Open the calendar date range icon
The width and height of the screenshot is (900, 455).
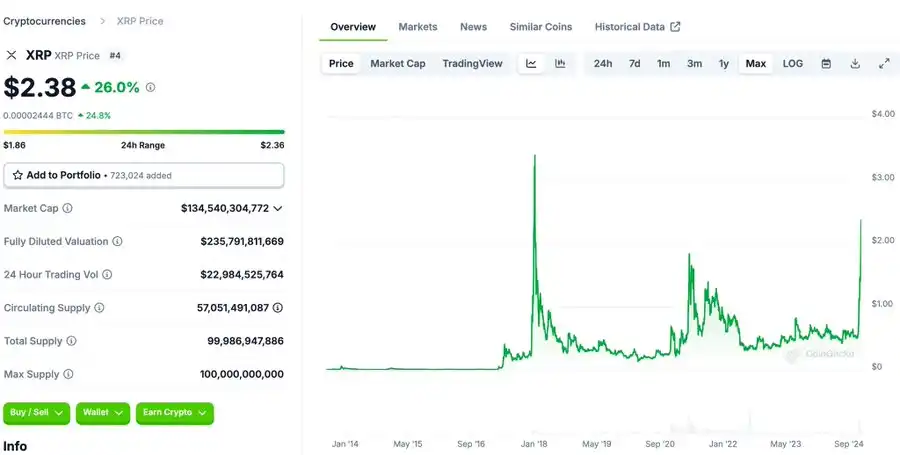[x=826, y=64]
